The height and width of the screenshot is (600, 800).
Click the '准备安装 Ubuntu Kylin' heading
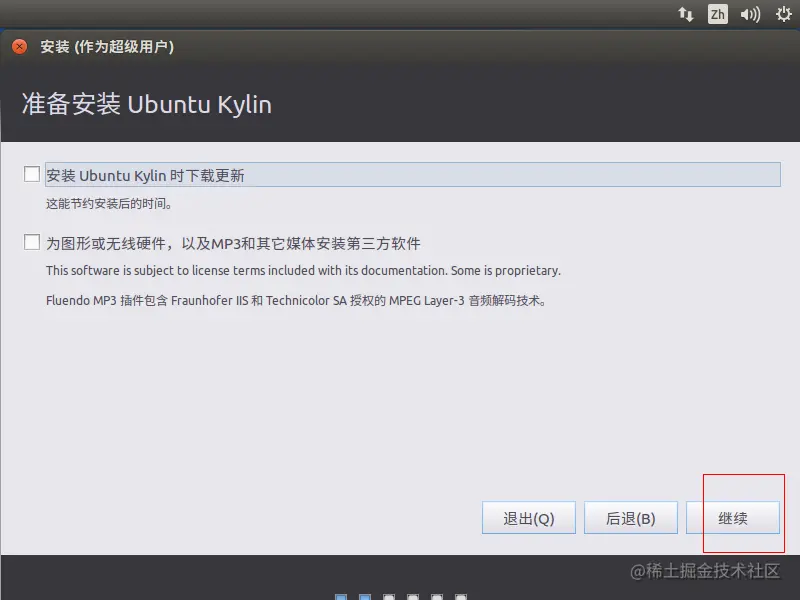pos(146,104)
